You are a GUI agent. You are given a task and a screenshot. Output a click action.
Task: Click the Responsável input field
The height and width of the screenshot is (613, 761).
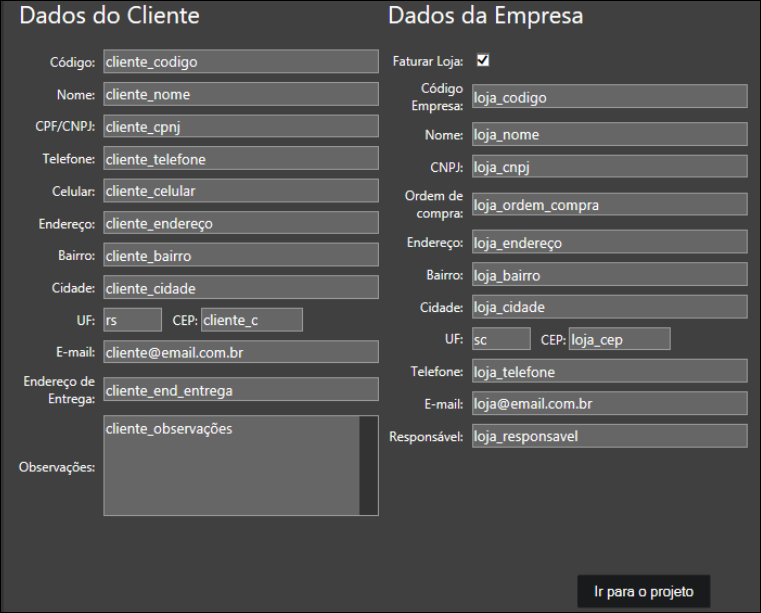coord(609,436)
